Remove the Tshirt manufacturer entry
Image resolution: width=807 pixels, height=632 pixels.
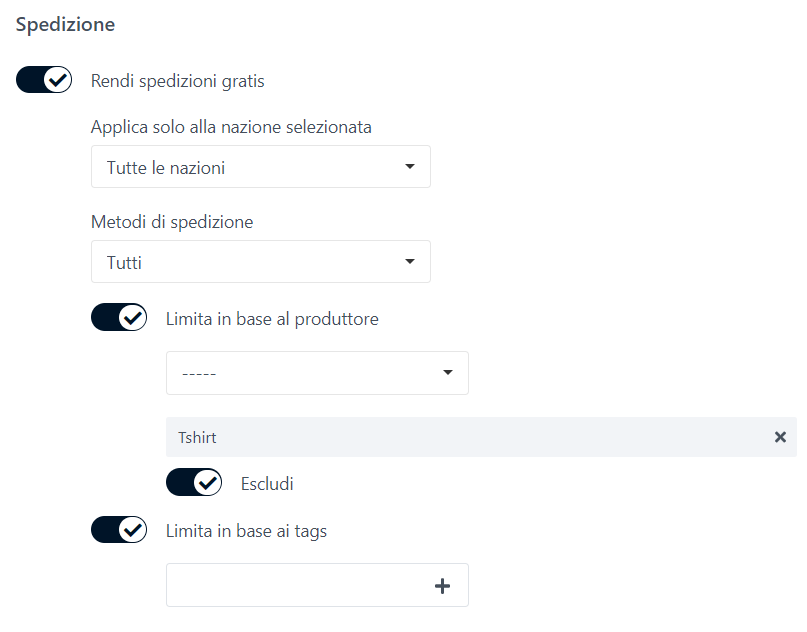[780, 437]
